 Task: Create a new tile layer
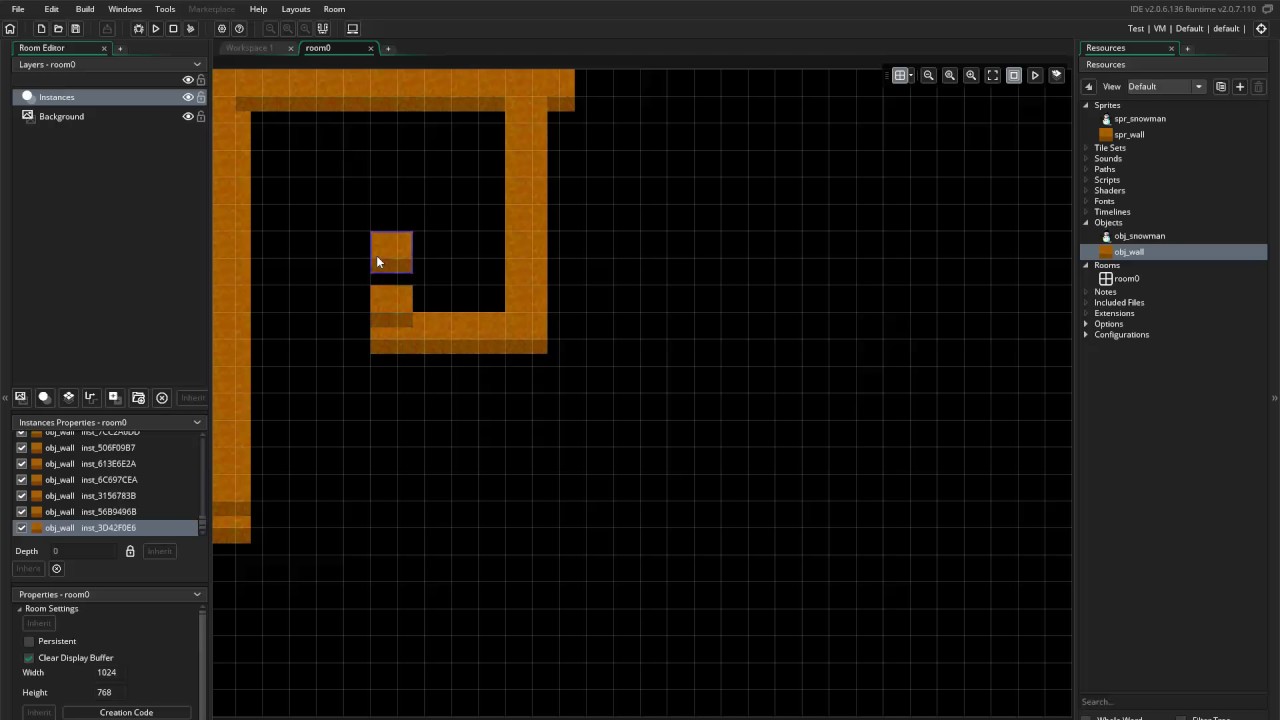[x=68, y=397]
